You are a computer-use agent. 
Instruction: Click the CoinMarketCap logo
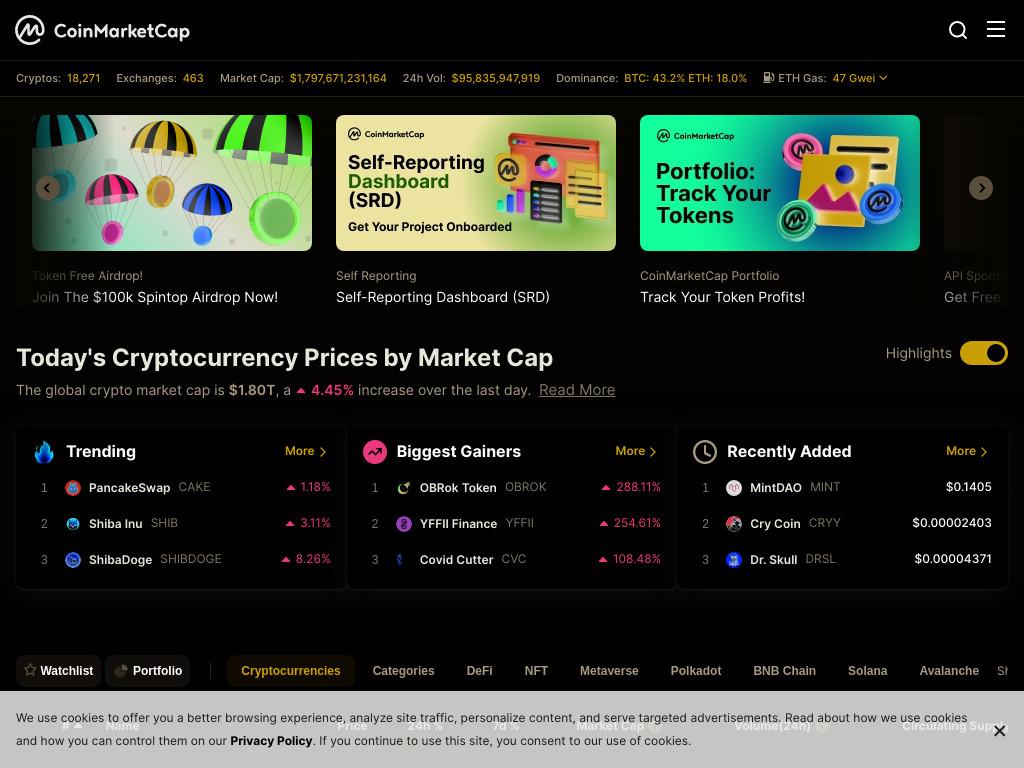(x=103, y=30)
